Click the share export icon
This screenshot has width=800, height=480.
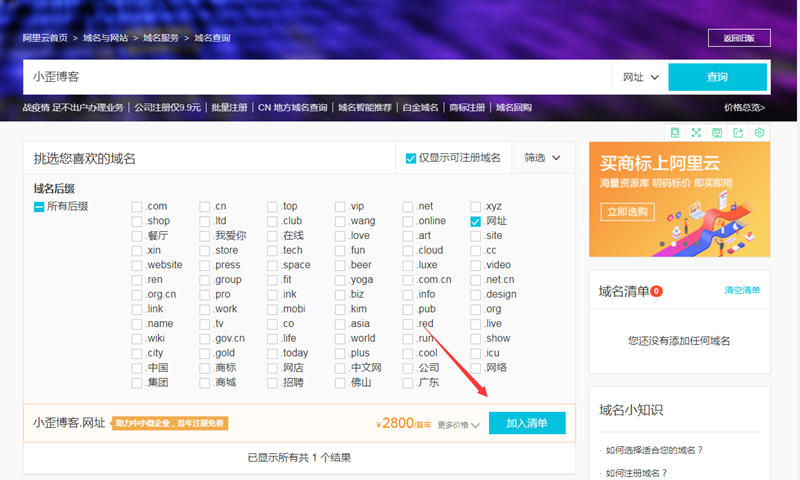tap(738, 133)
